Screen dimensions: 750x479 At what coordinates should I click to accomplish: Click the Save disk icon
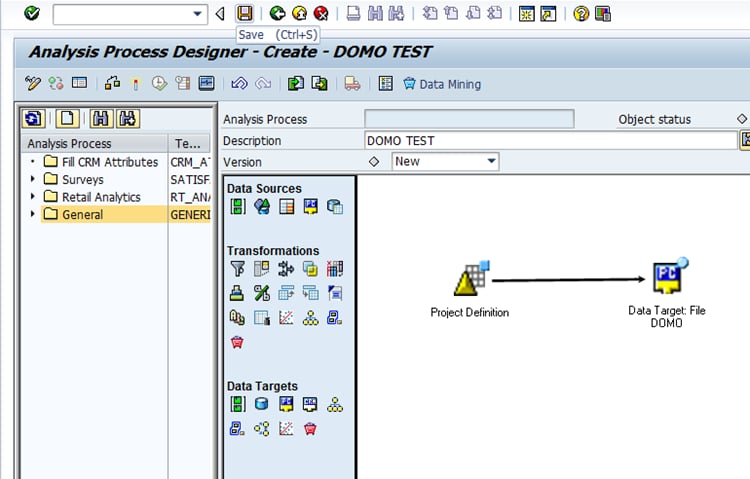[x=244, y=13]
